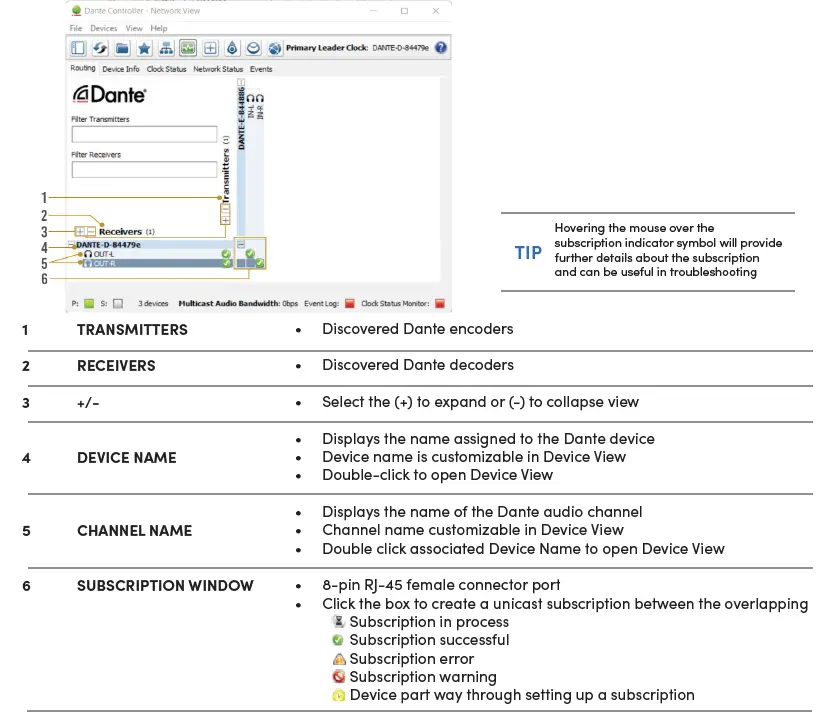Collapse all receivers with the minus button
The image size is (826, 716).
91,231
